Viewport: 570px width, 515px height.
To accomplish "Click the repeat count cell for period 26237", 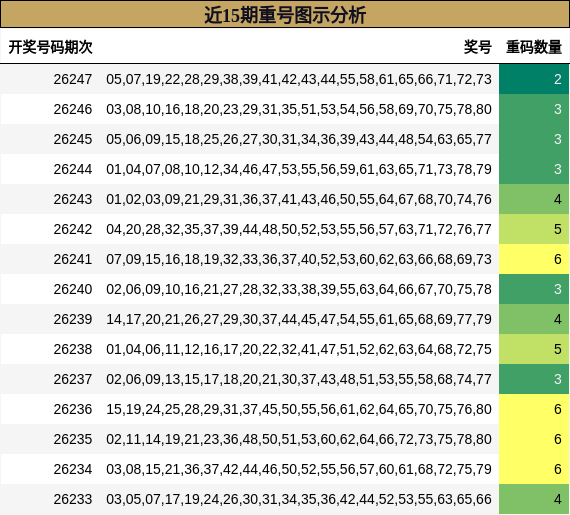I will pyautogui.click(x=534, y=379).
